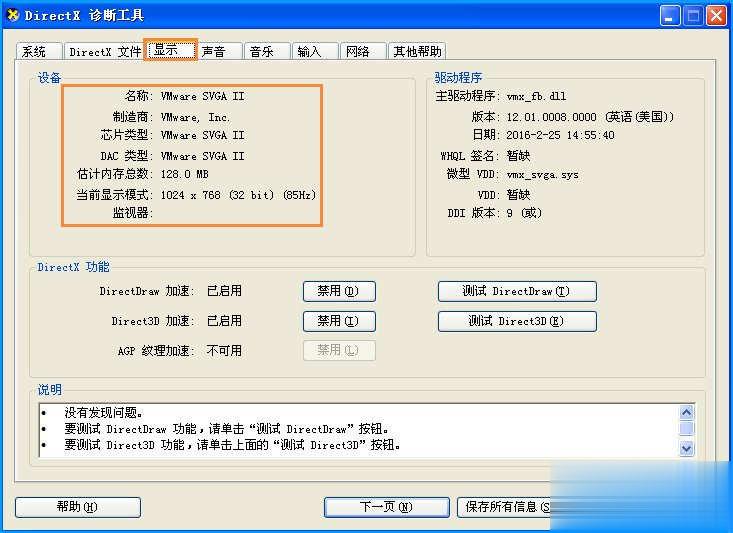Click display mode "1024 x 768 (32 bit) (85Hz)"
Viewport: 733px width, 533px height.
238,195
